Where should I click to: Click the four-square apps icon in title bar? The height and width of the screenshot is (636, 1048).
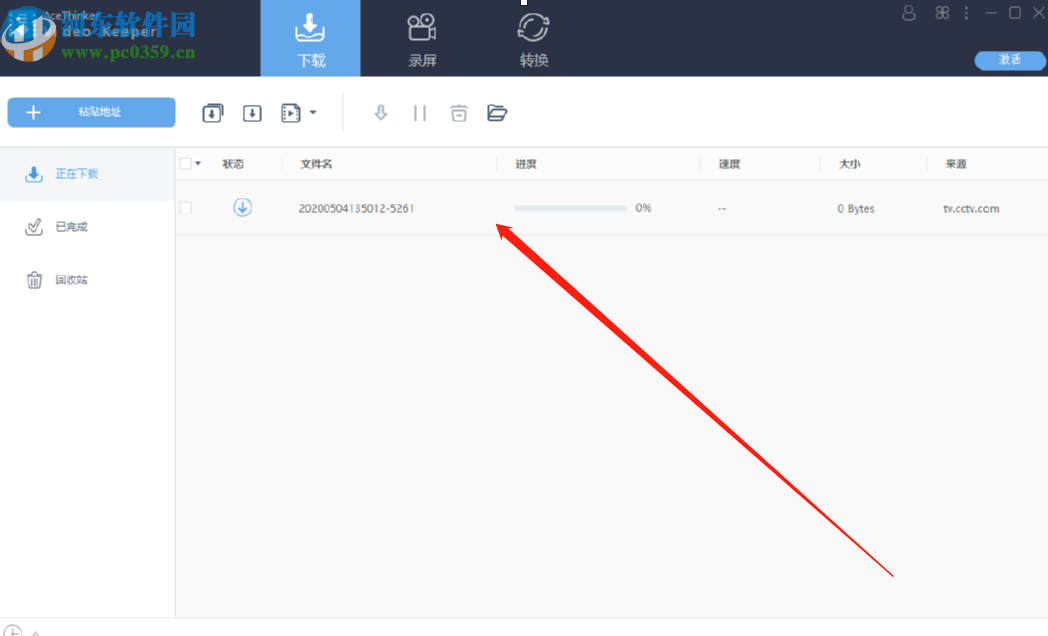coord(942,13)
